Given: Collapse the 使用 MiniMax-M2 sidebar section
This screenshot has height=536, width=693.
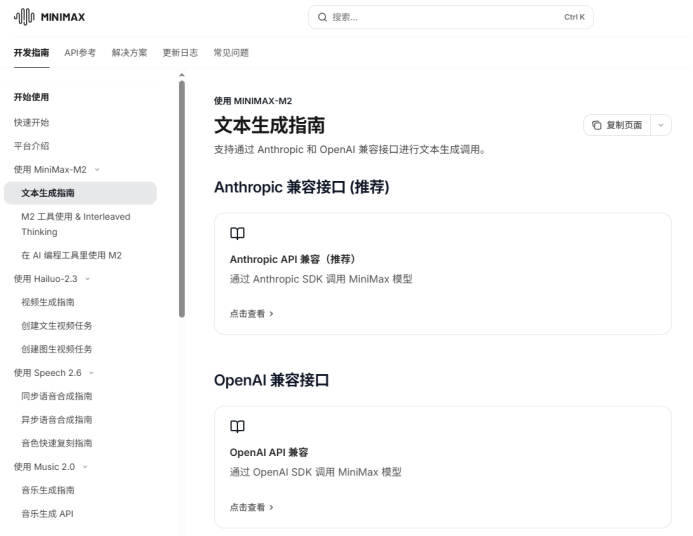Looking at the screenshot, I should coord(97,169).
